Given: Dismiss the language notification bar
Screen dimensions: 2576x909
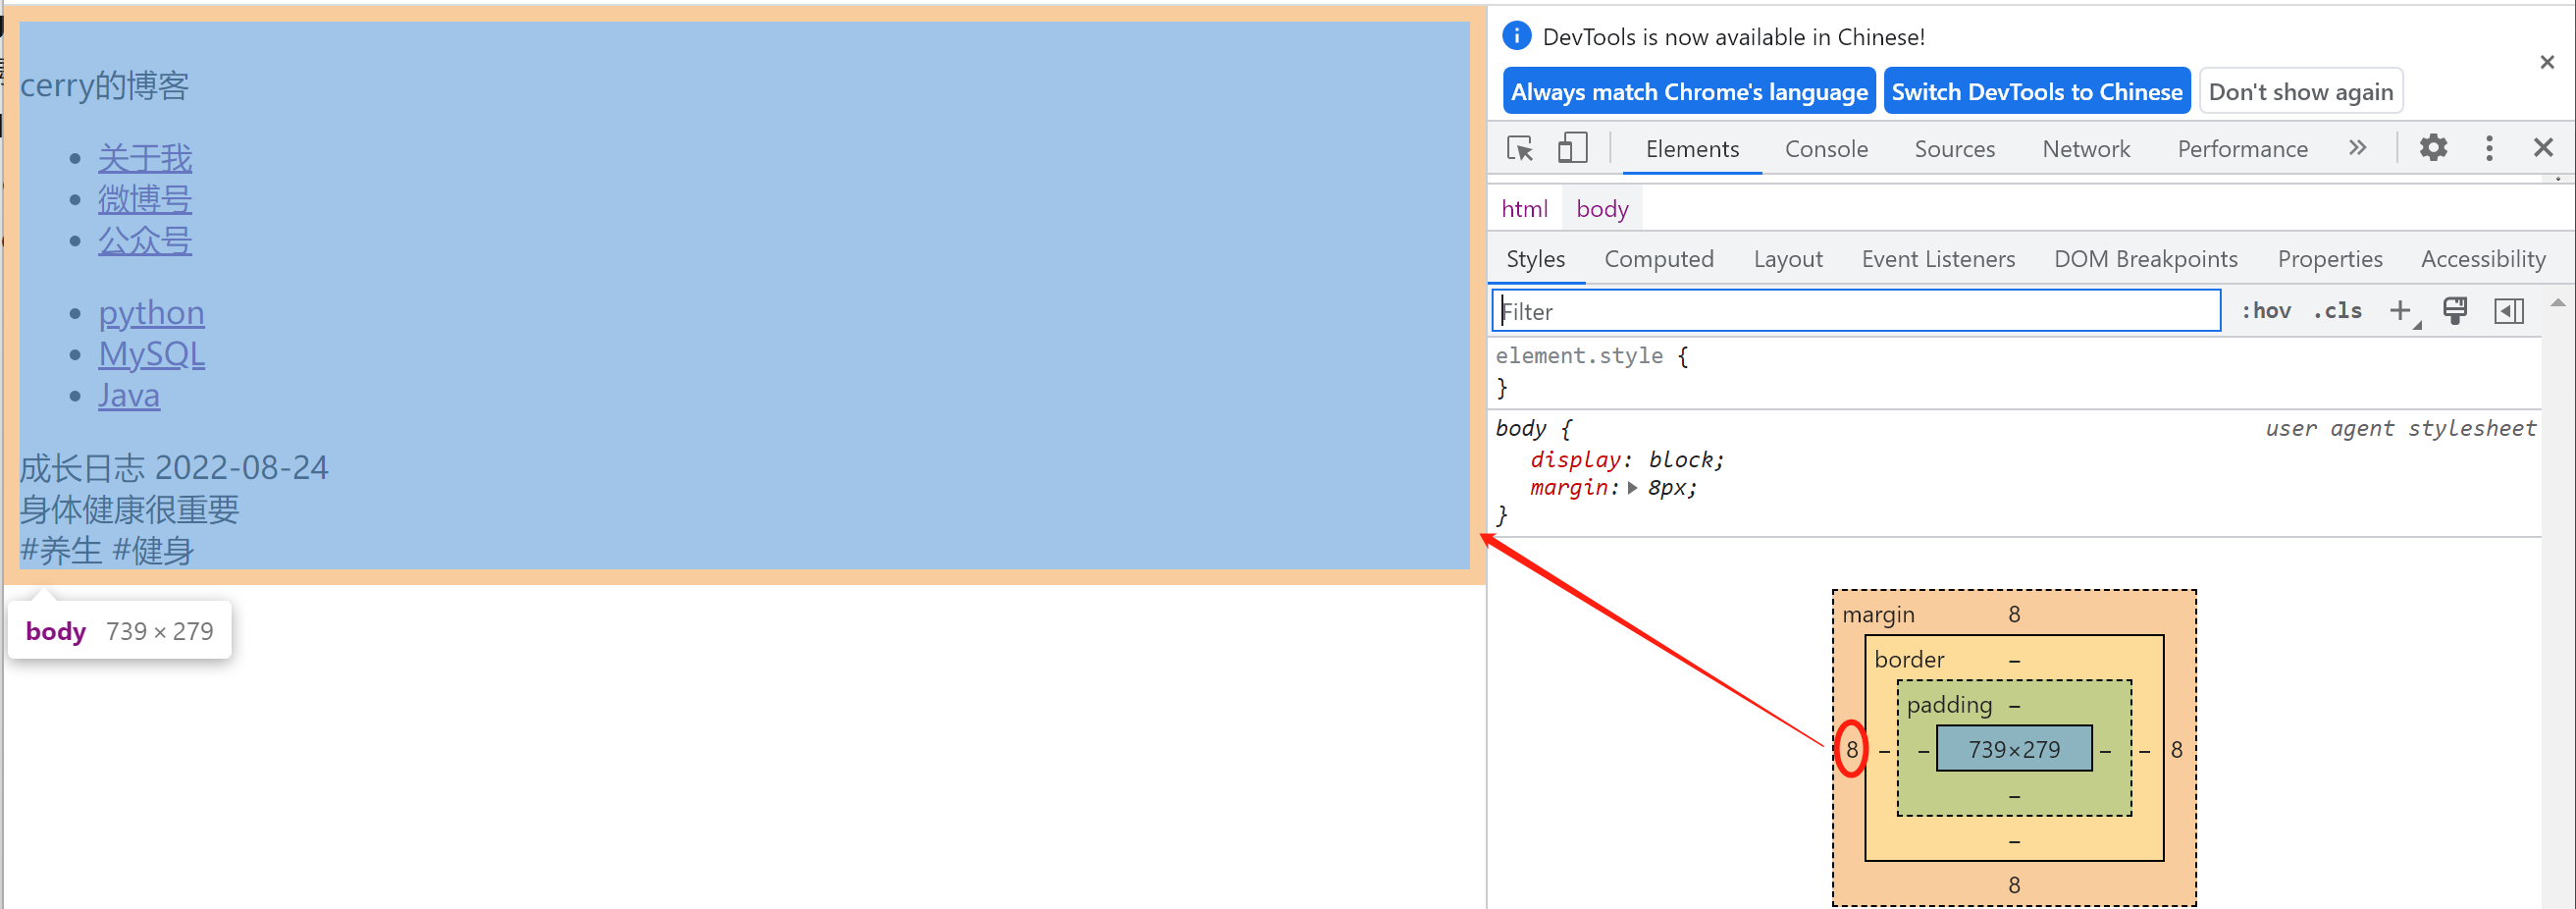Looking at the screenshot, I should (2547, 62).
